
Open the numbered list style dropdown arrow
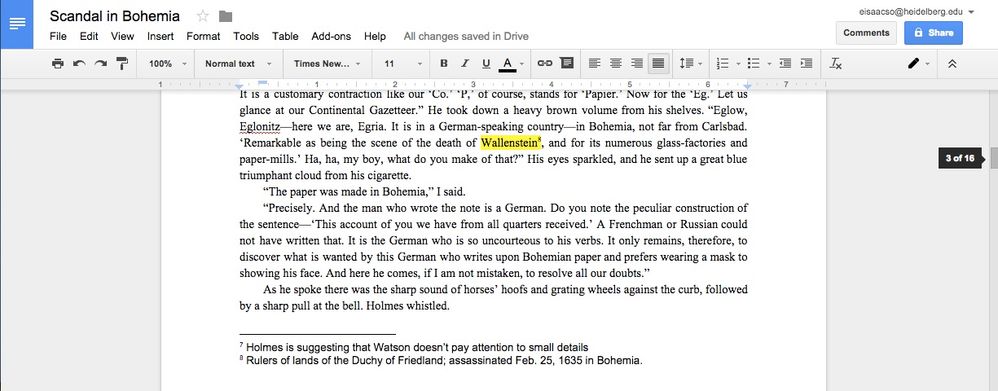coord(738,64)
